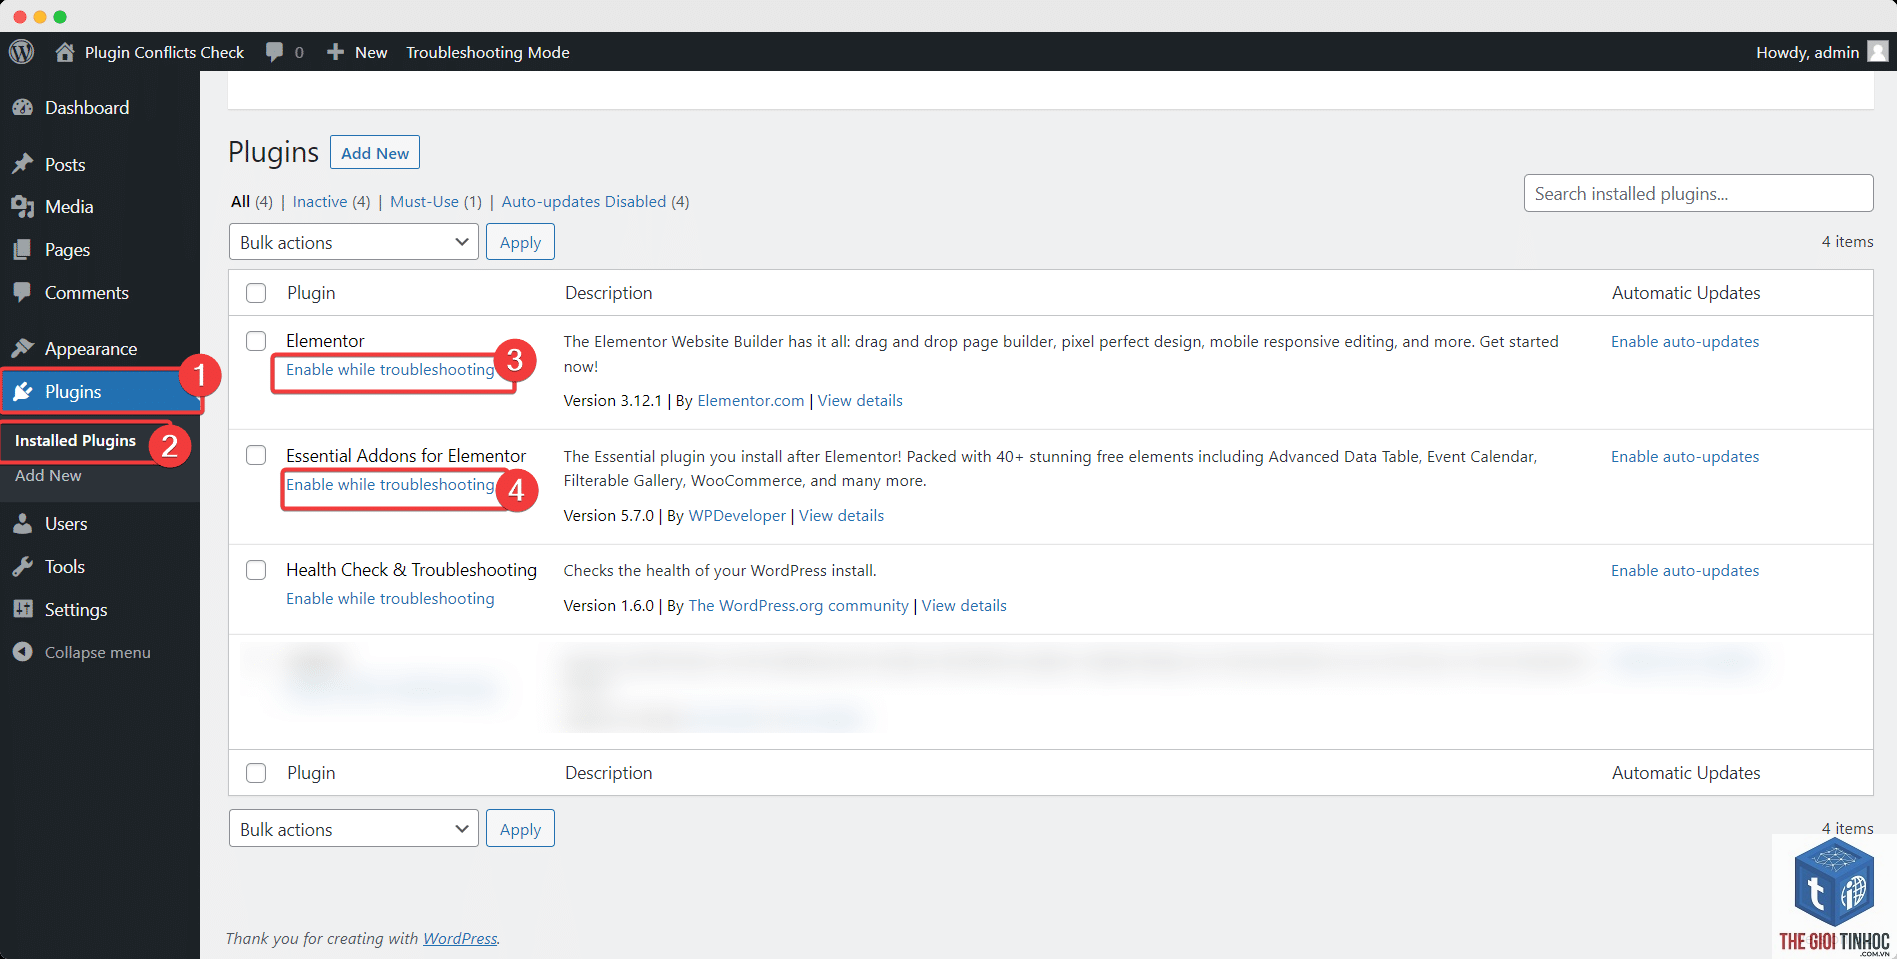Open Media menu item
The width and height of the screenshot is (1897, 959).
pos(69,207)
